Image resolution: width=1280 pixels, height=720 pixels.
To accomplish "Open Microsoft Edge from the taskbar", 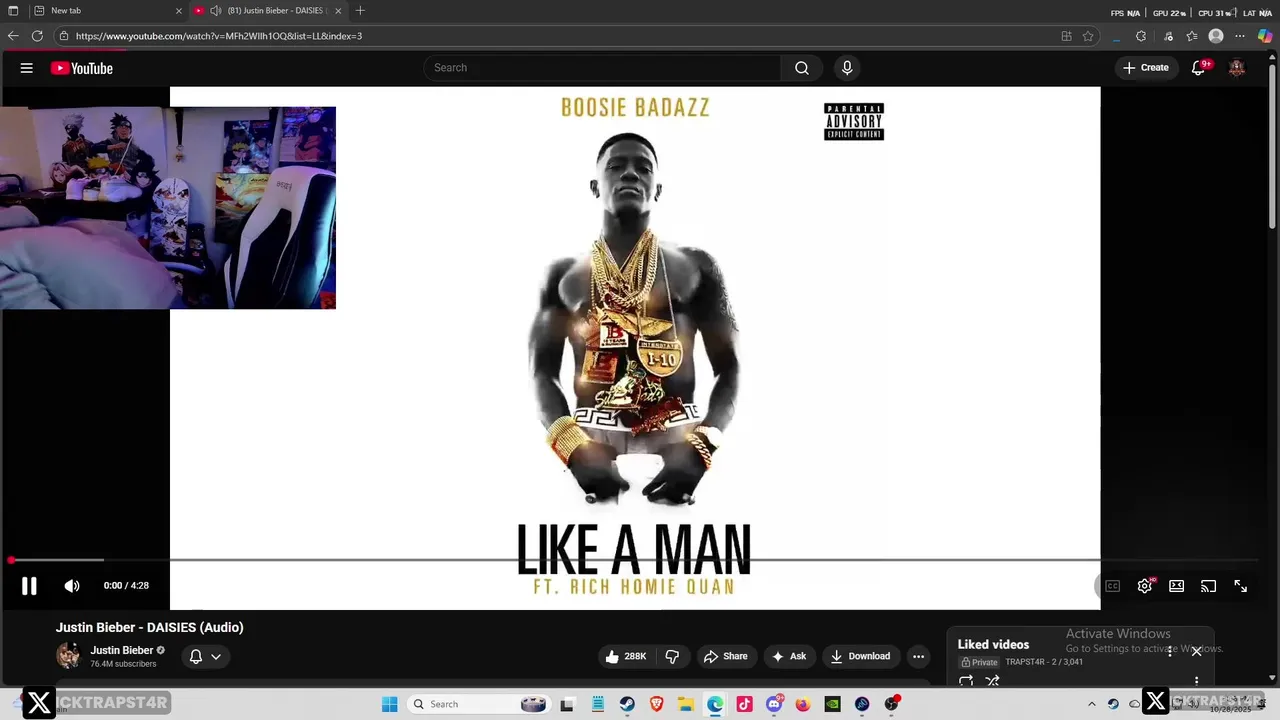I will click(x=715, y=704).
